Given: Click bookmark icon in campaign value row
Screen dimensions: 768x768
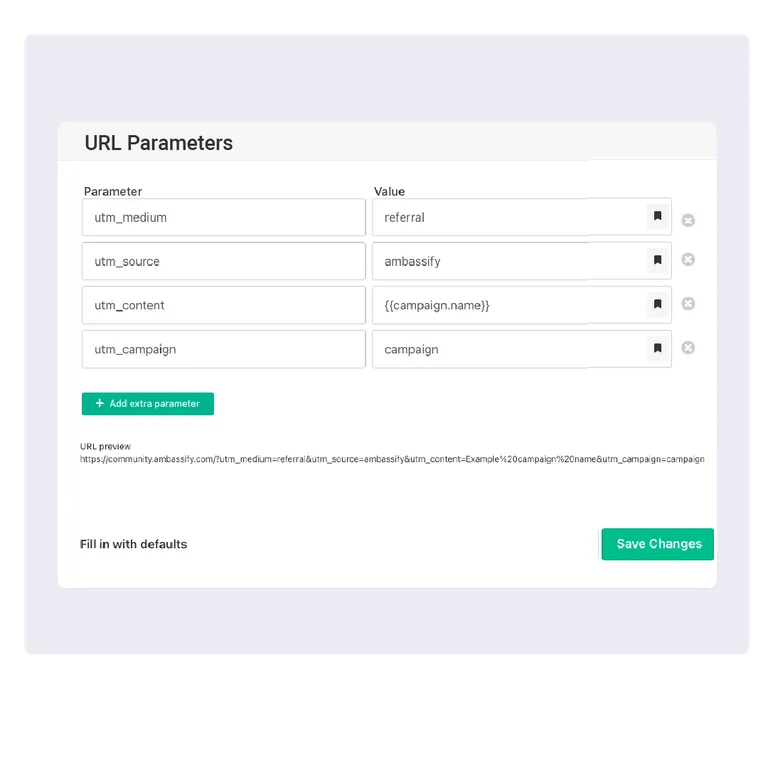Looking at the screenshot, I should coord(657,348).
